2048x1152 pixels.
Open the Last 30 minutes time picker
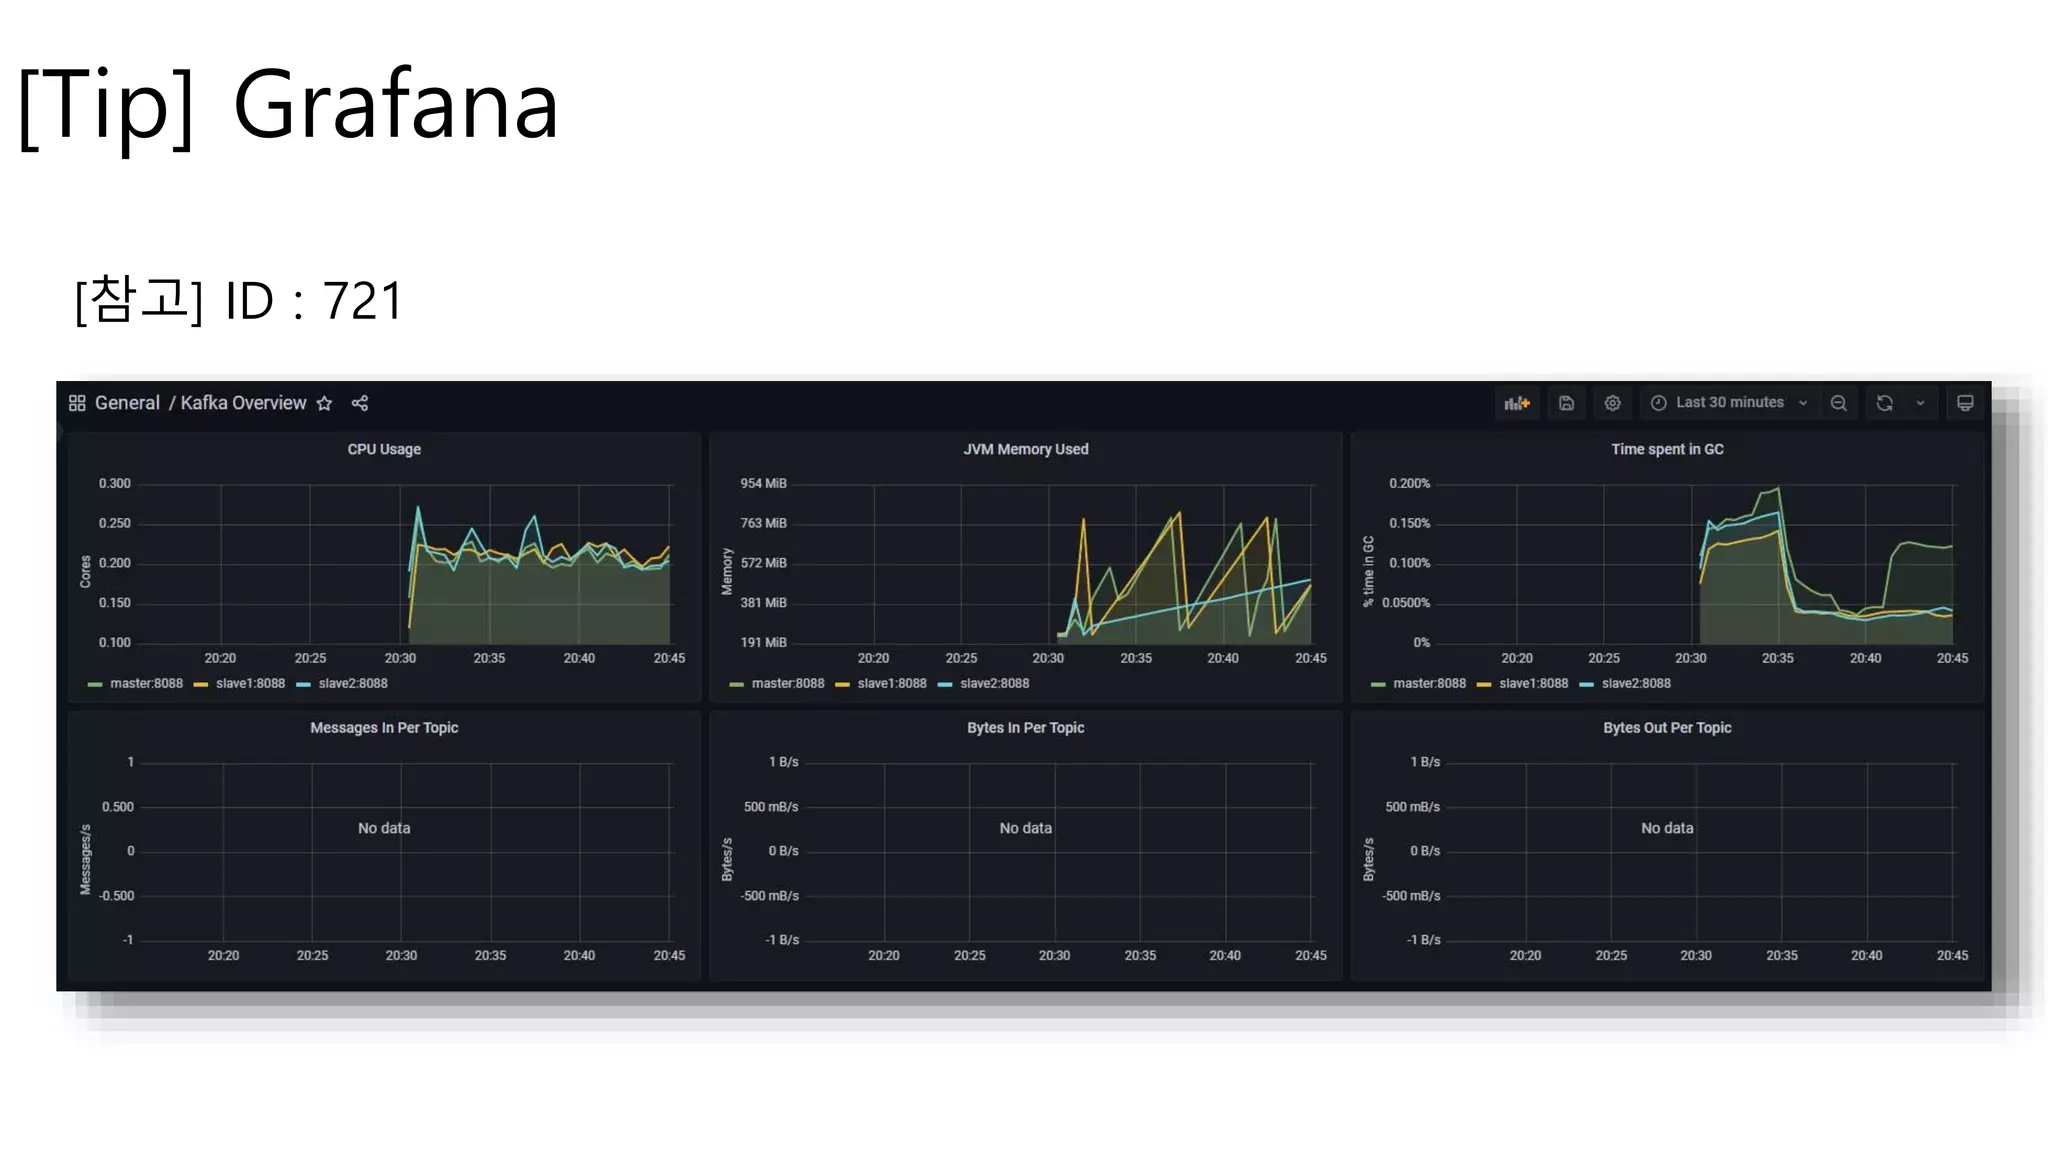coord(1729,403)
